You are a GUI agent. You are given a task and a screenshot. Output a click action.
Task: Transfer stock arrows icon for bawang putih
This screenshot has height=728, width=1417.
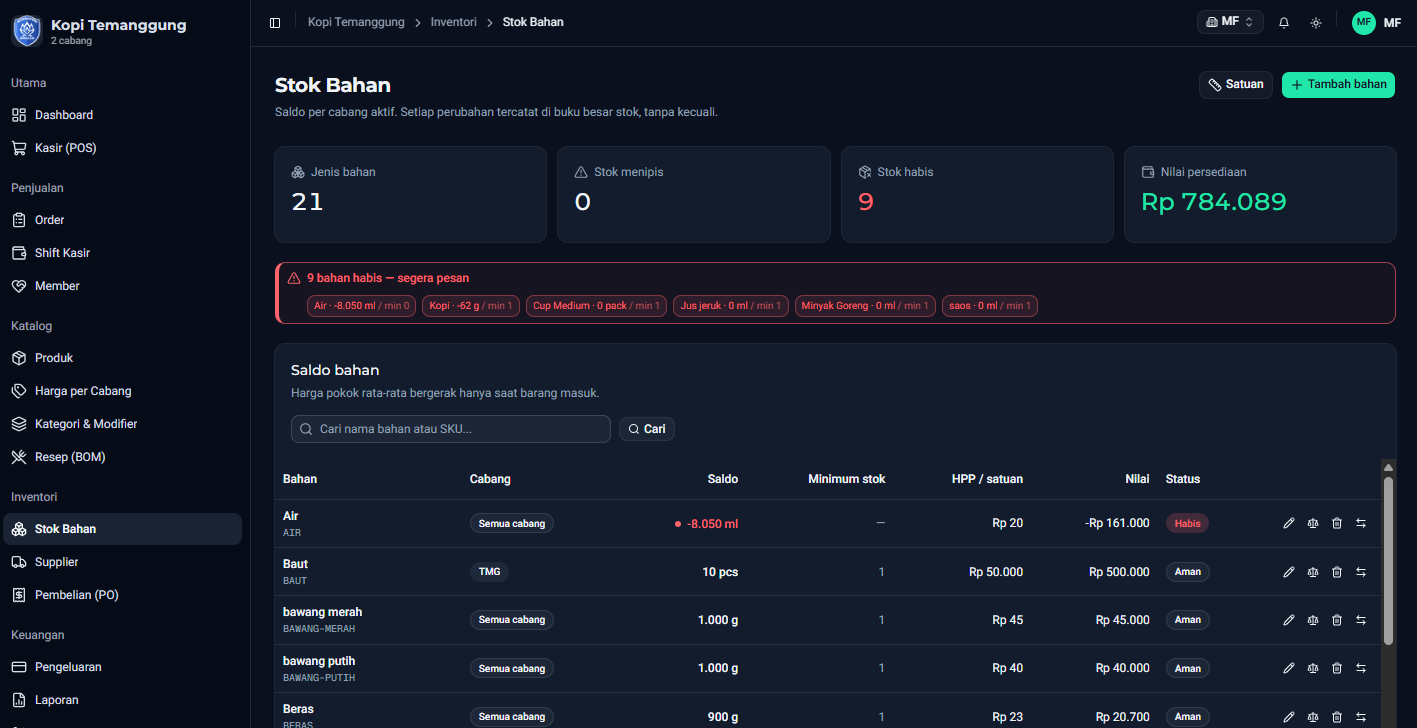click(x=1361, y=668)
